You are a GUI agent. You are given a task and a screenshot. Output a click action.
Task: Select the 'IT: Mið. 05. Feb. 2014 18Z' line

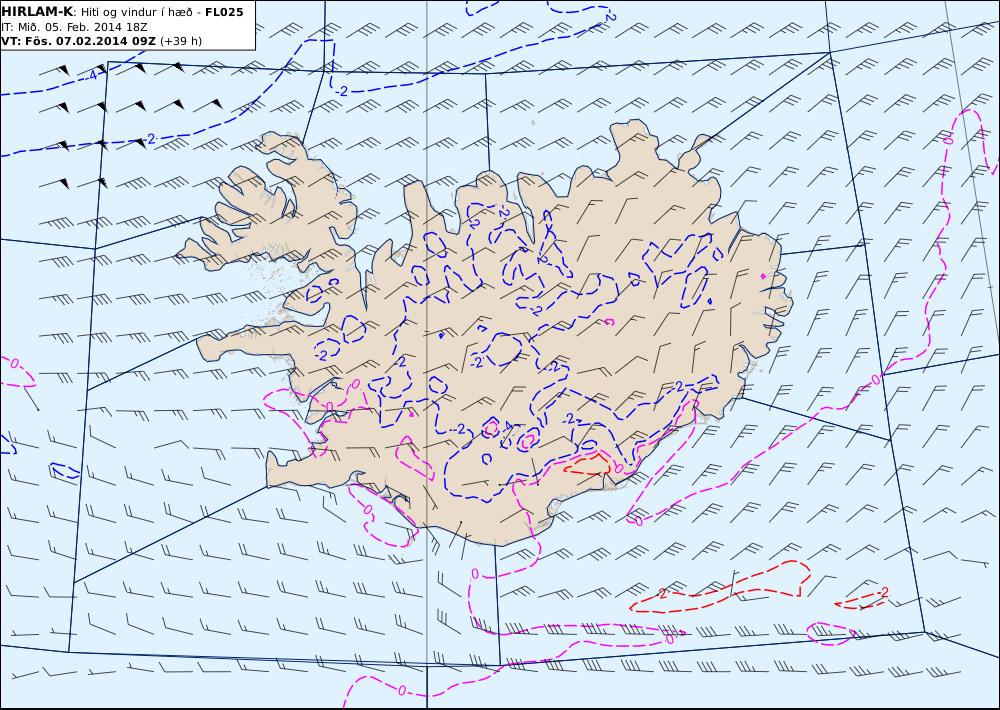75,27
